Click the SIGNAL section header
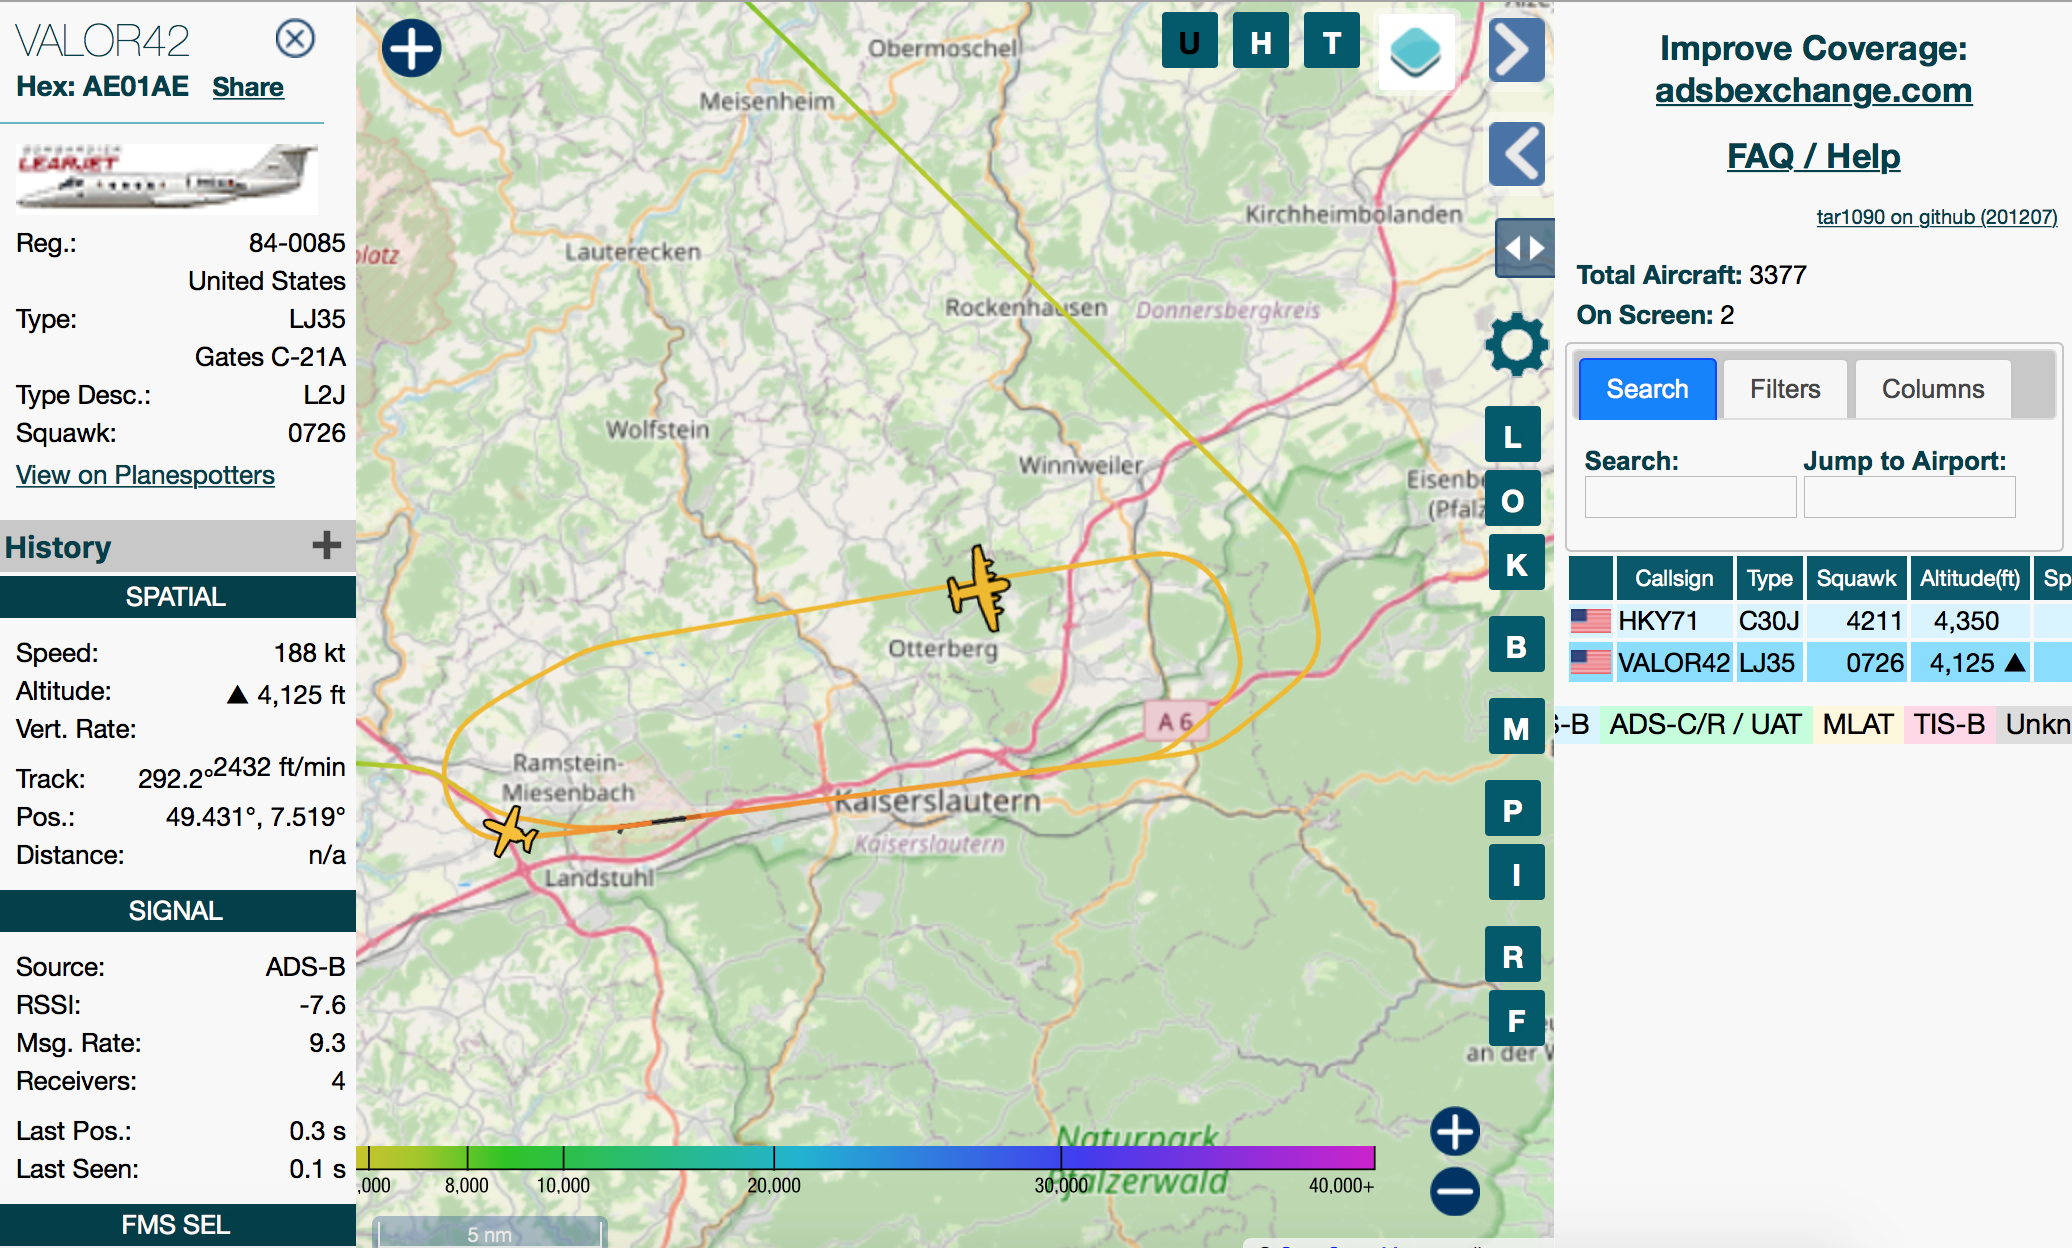This screenshot has height=1248, width=2072. [x=177, y=910]
